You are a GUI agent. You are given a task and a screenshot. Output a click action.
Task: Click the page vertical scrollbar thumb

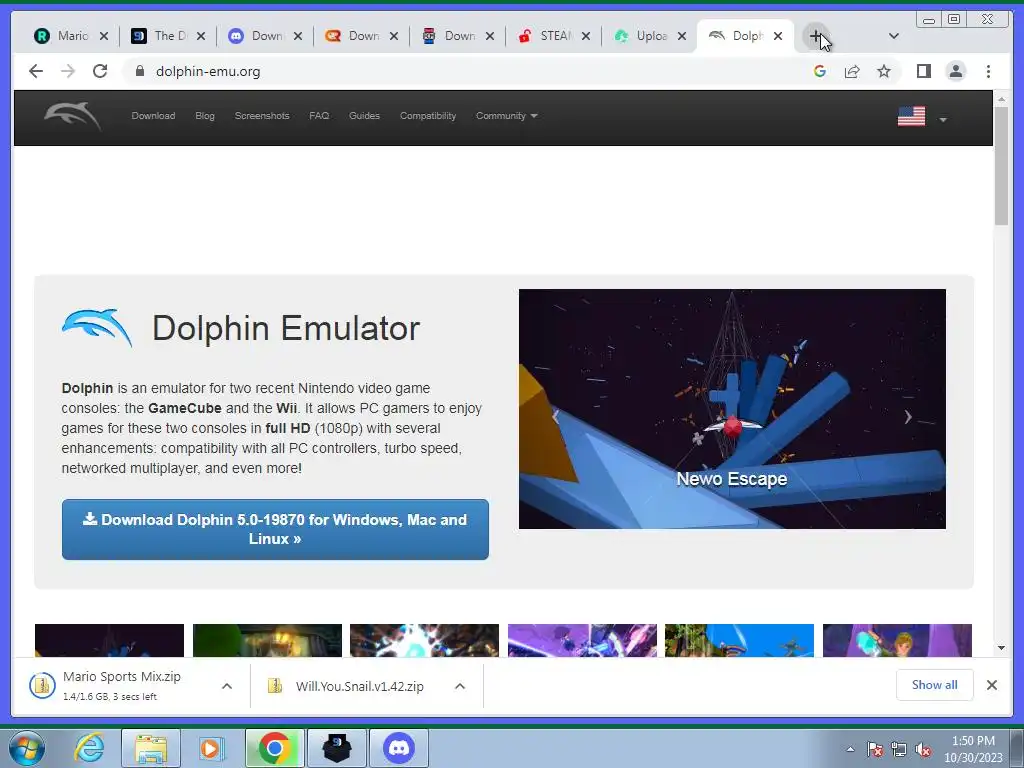[1002, 166]
